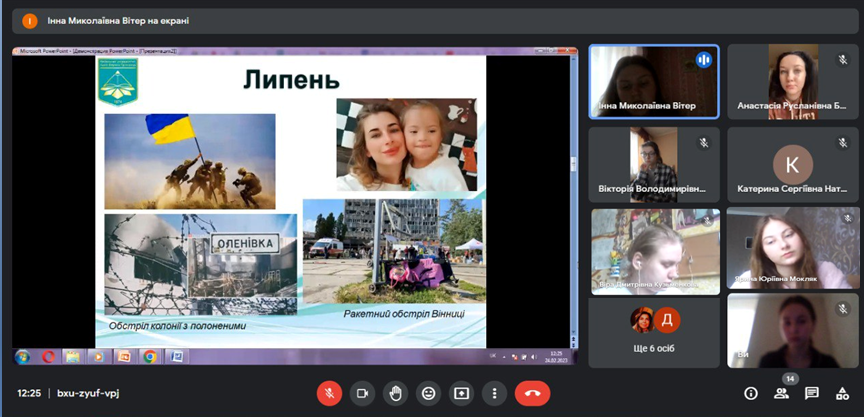Open the chat messages panel
The height and width of the screenshot is (417, 864).
click(x=812, y=393)
